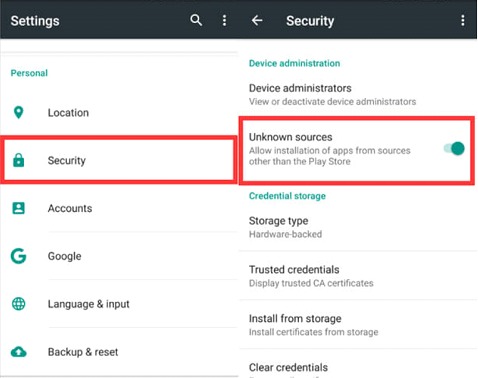
Task: Open Device administrators option
Action: 358,95
